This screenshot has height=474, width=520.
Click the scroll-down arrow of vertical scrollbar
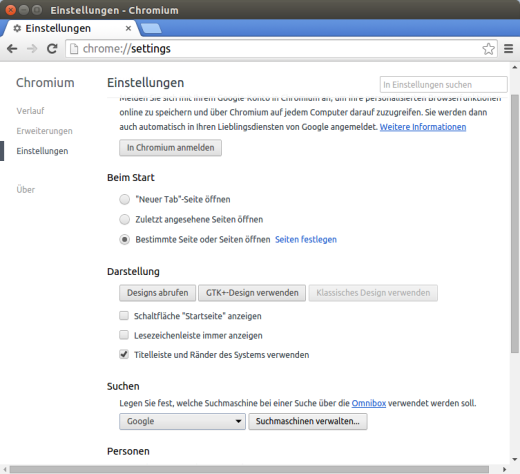tap(515, 459)
